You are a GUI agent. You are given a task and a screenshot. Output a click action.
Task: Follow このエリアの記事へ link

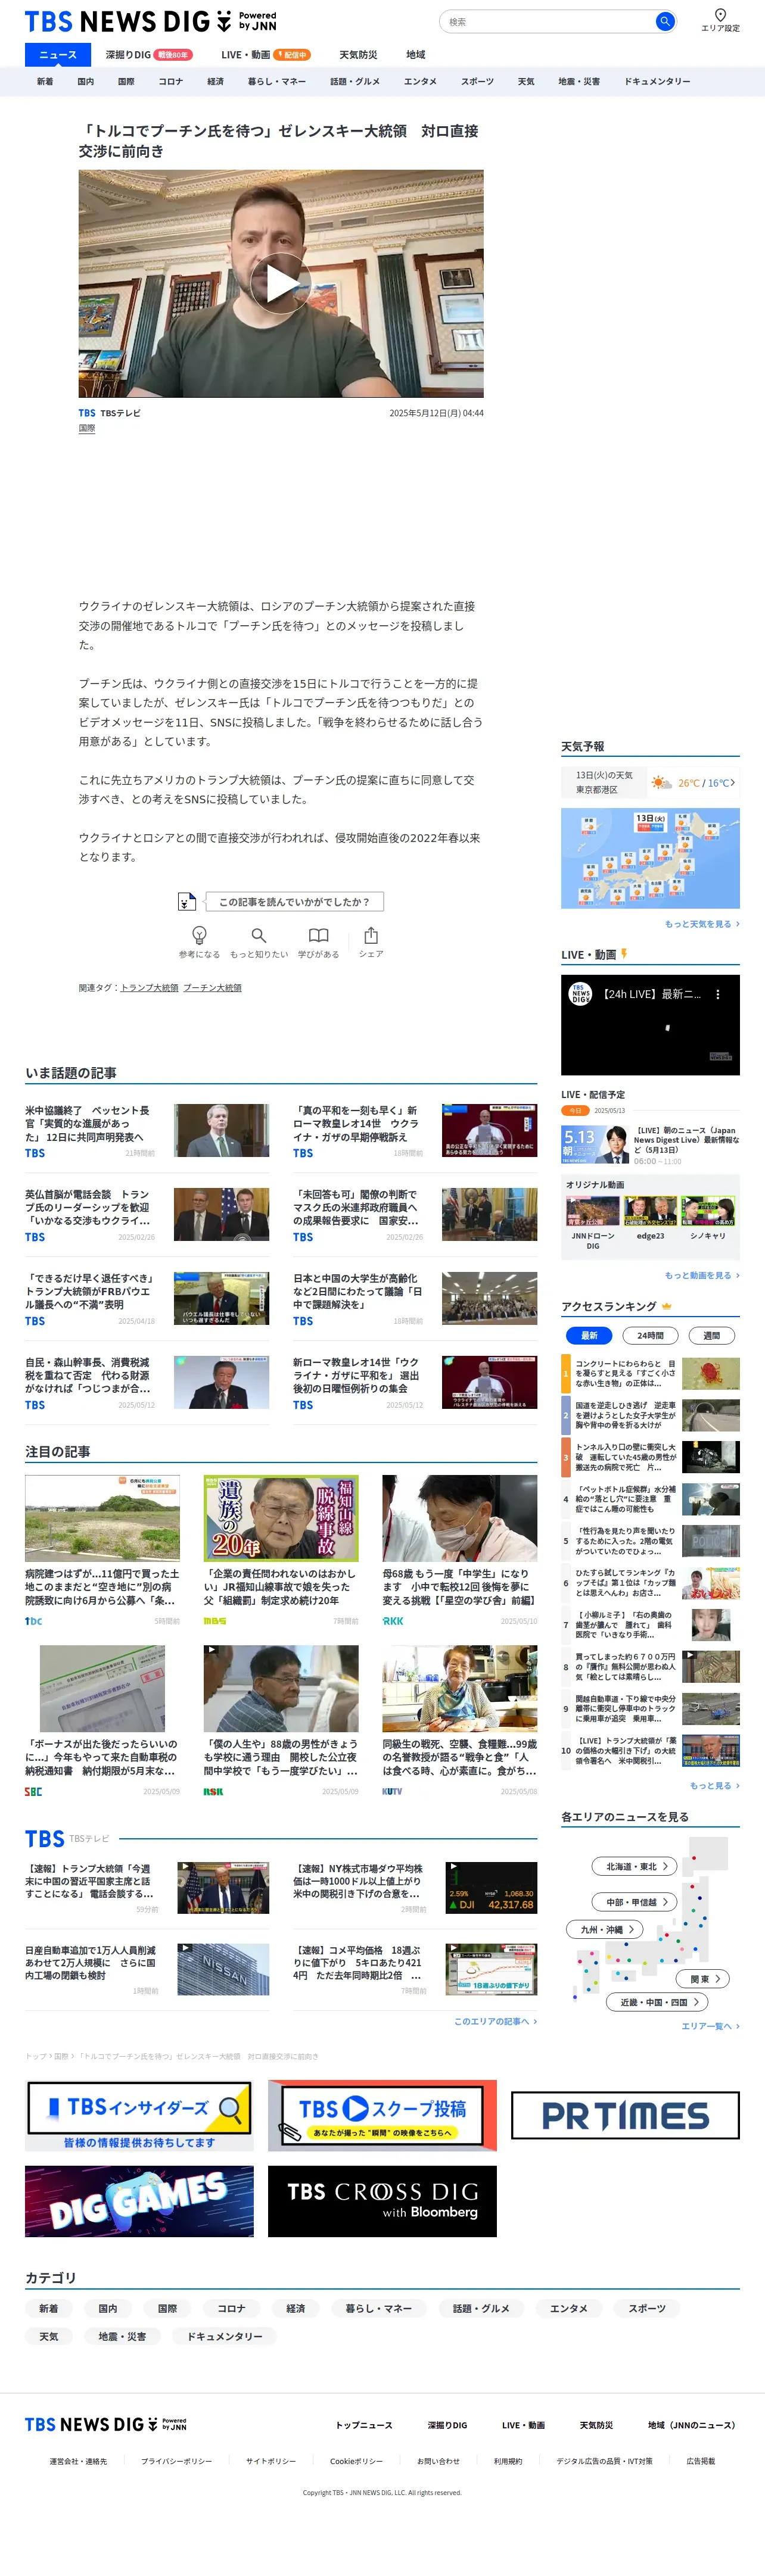pos(495,2021)
